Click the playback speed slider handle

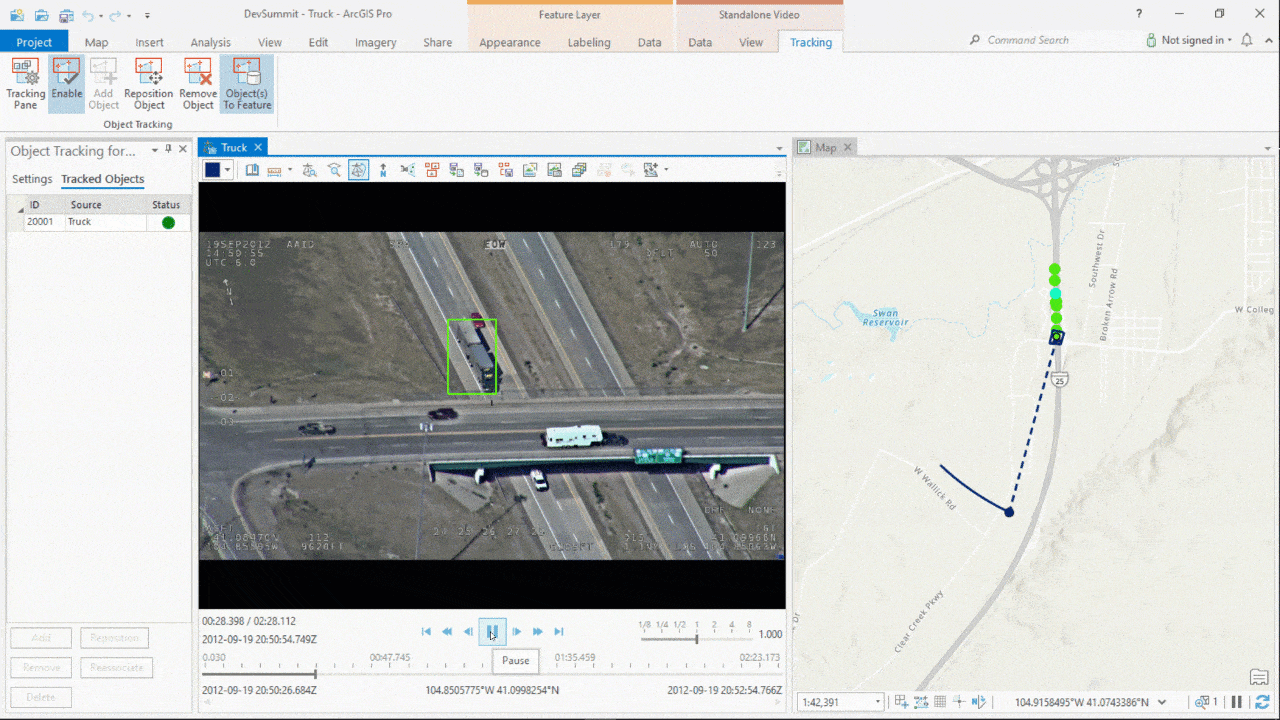tap(697, 638)
